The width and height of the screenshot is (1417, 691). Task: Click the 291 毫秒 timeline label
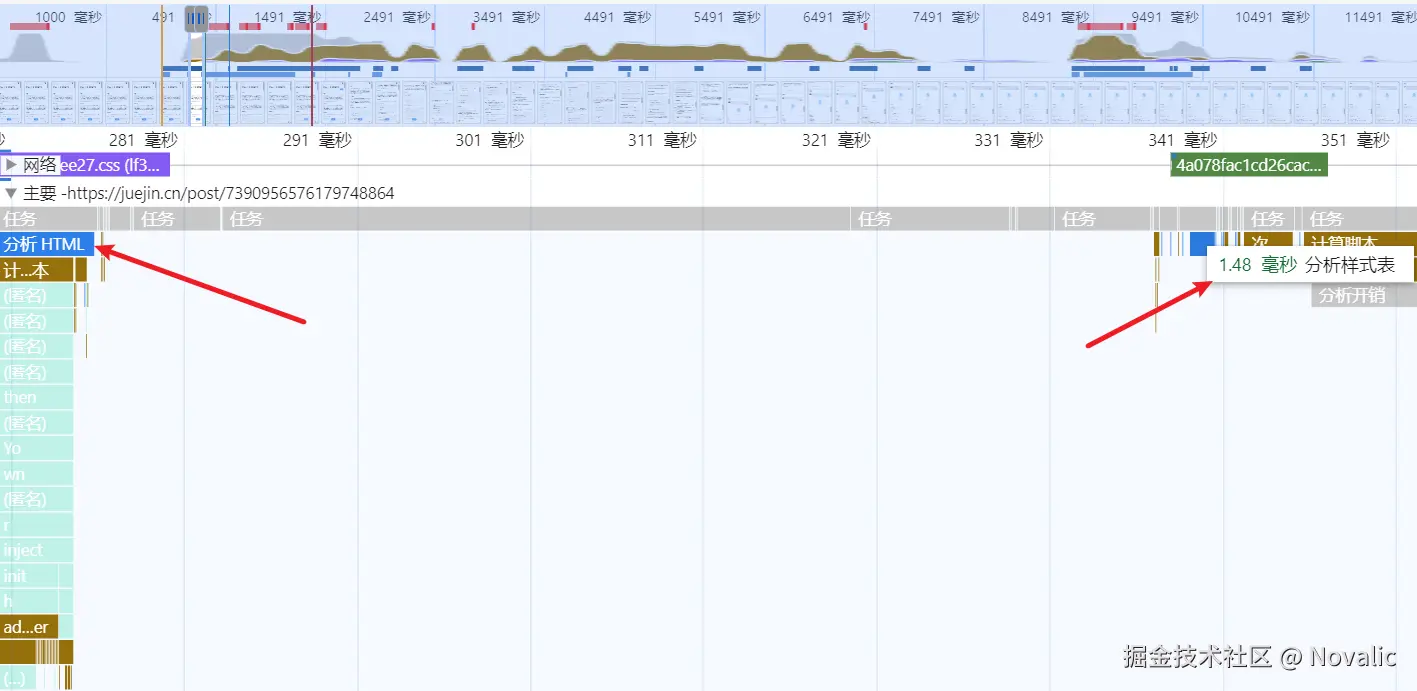(316, 139)
